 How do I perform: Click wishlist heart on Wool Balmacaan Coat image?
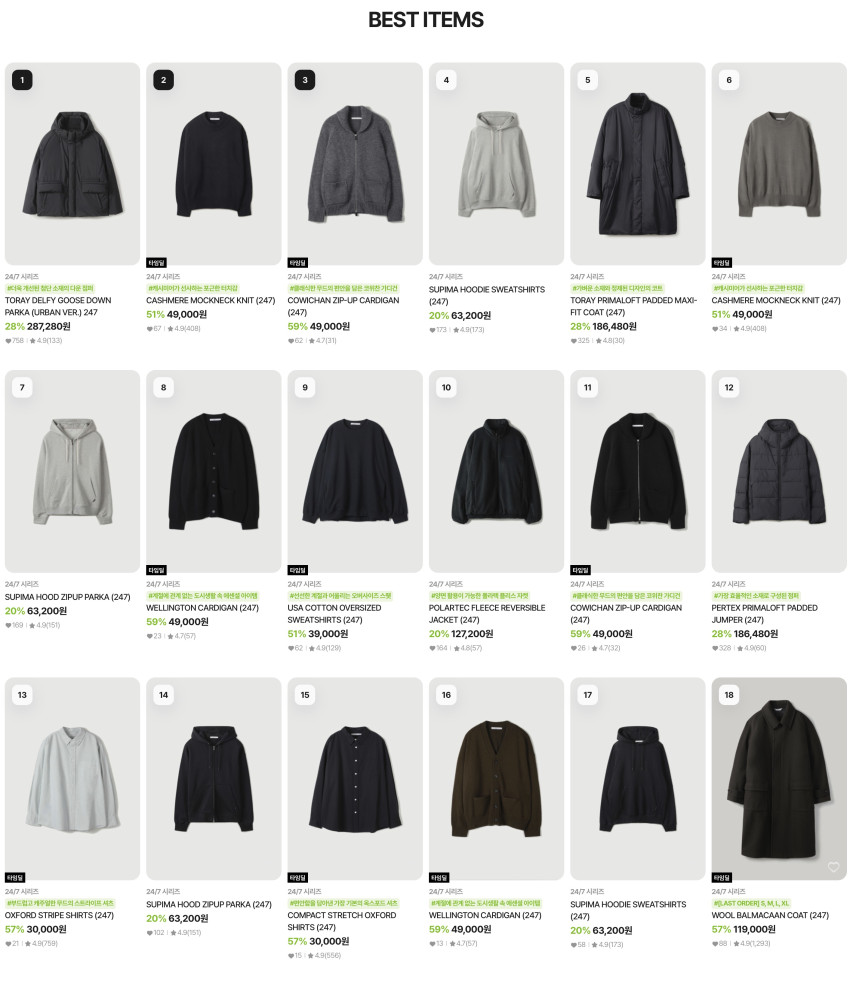(833, 867)
